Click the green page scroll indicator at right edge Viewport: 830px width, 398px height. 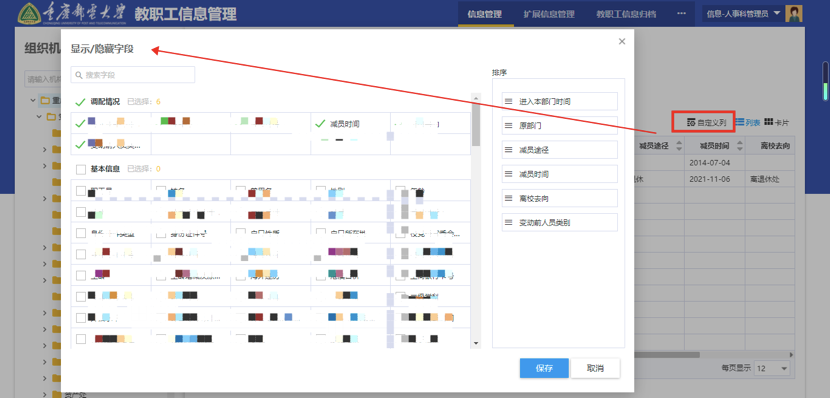click(825, 81)
